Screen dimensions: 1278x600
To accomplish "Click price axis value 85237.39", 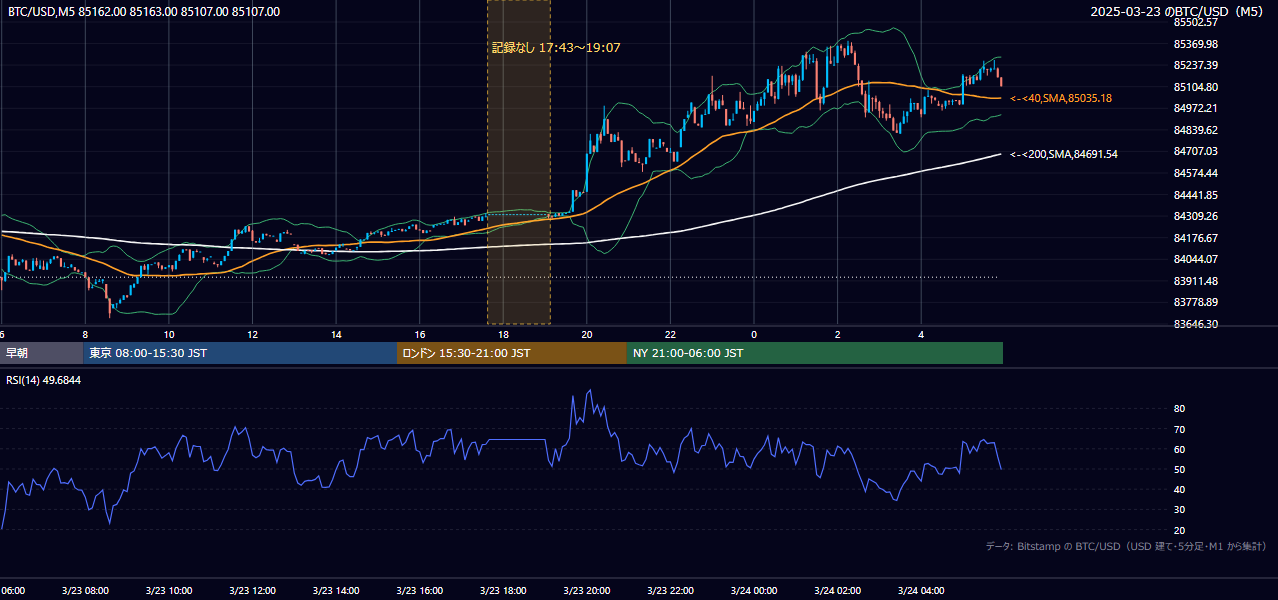I will [1195, 65].
